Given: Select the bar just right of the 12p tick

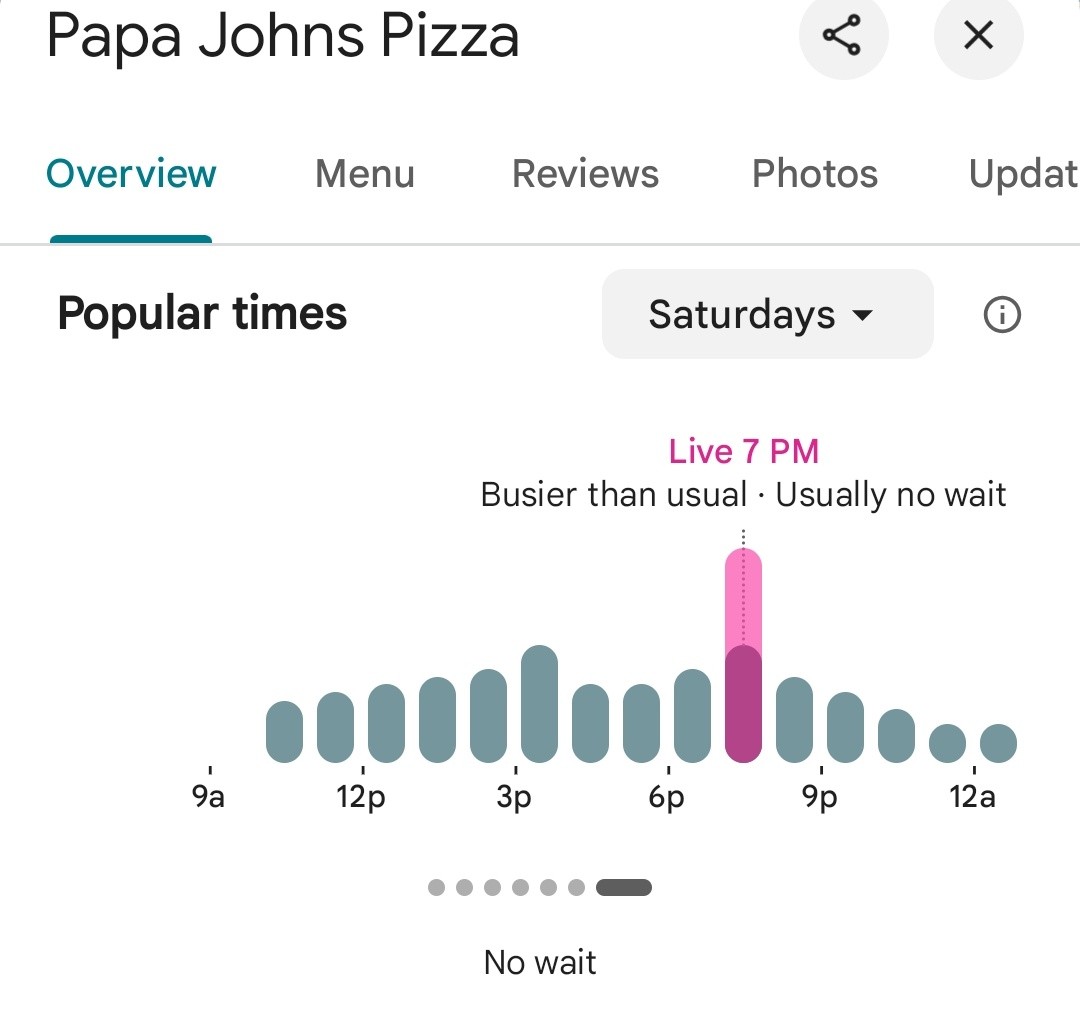Looking at the screenshot, I should tap(386, 723).
